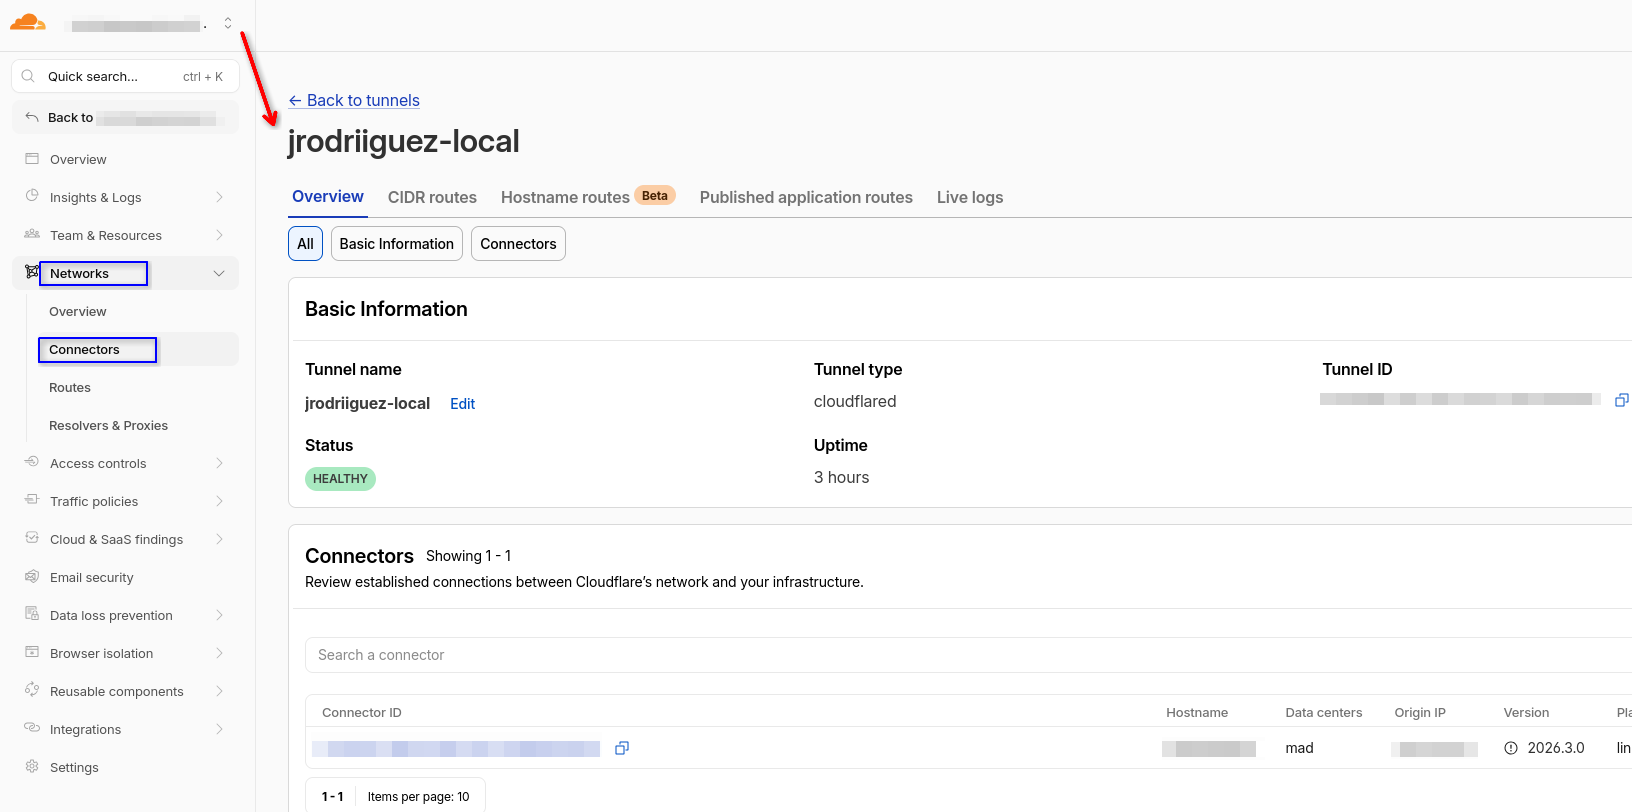Click the version warning icon beside 2026.3.0

(1511, 748)
